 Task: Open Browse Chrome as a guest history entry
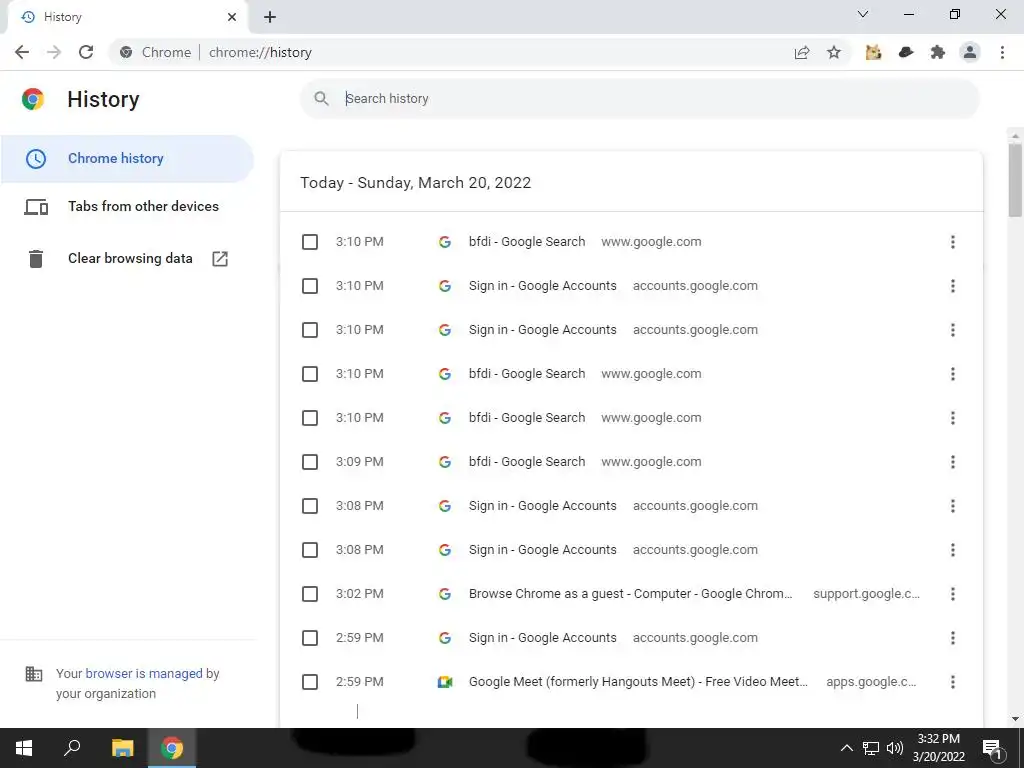point(630,594)
